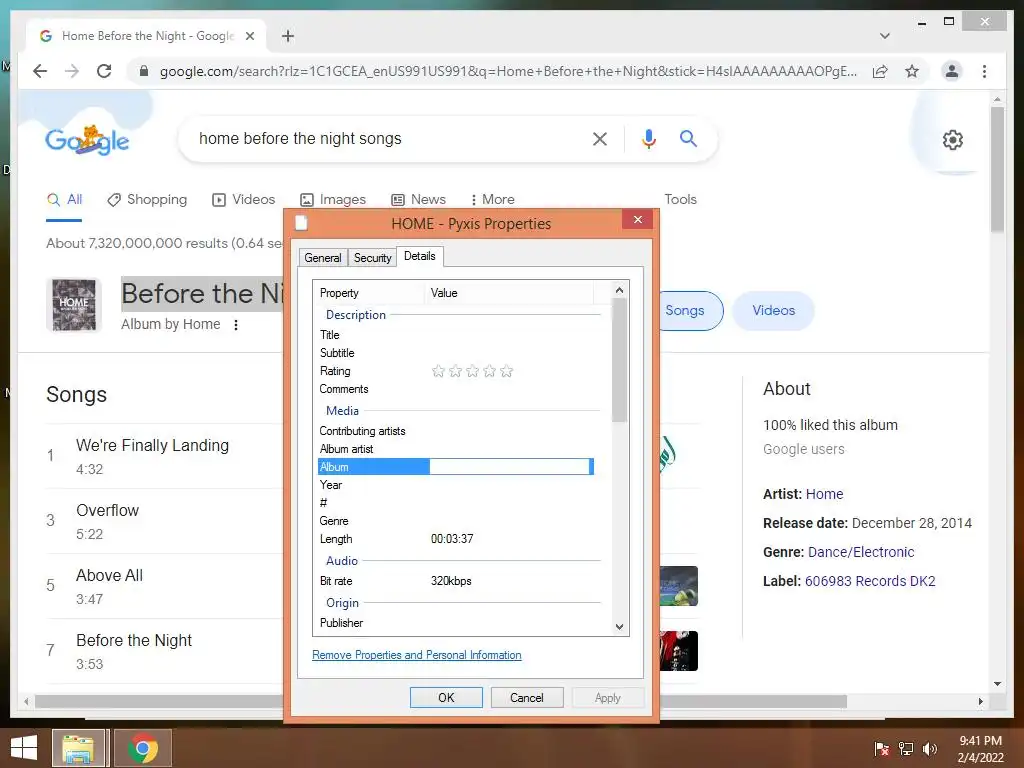This screenshot has height=768, width=1024.
Task: Click the Chrome taskbar icon
Action: pos(143,748)
